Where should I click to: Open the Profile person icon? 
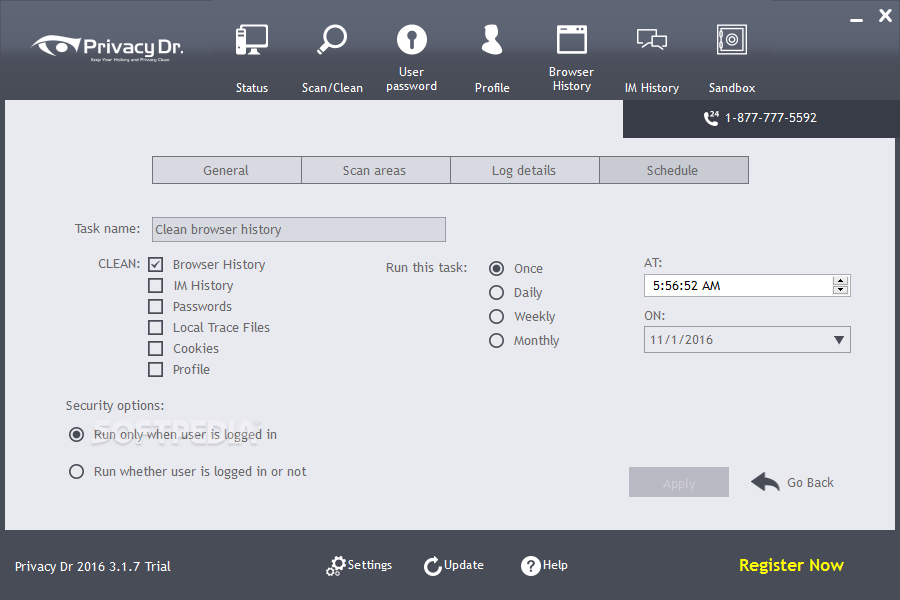(x=492, y=39)
